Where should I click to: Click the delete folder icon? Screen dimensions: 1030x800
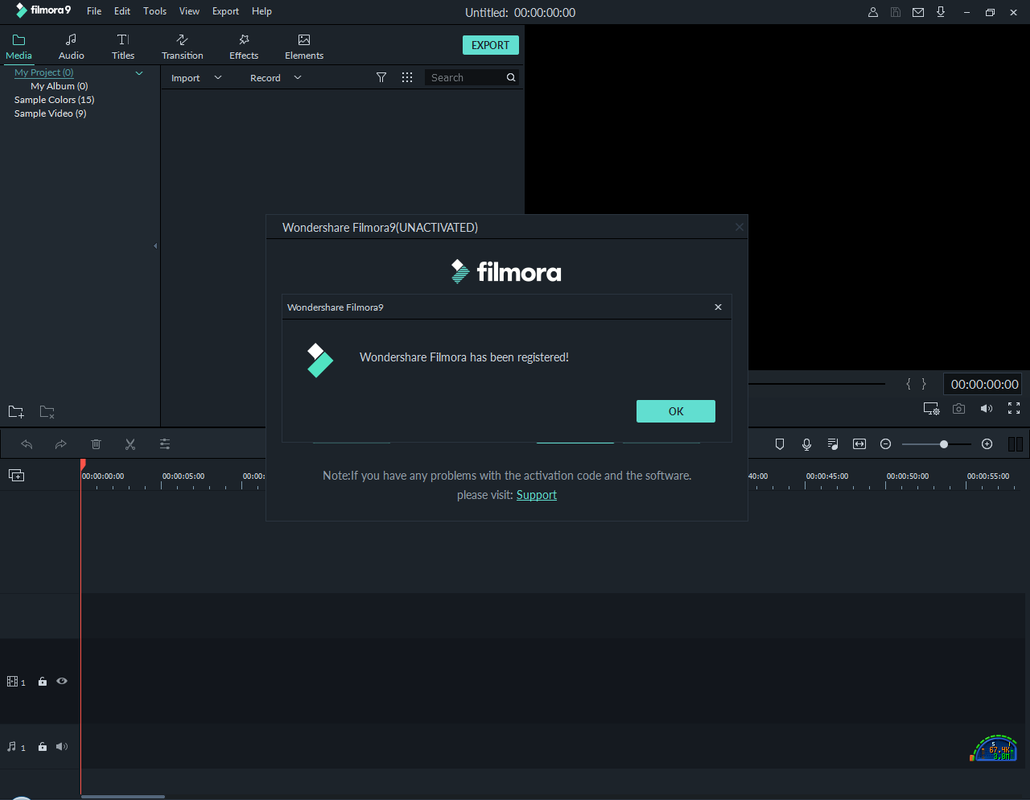pos(47,412)
